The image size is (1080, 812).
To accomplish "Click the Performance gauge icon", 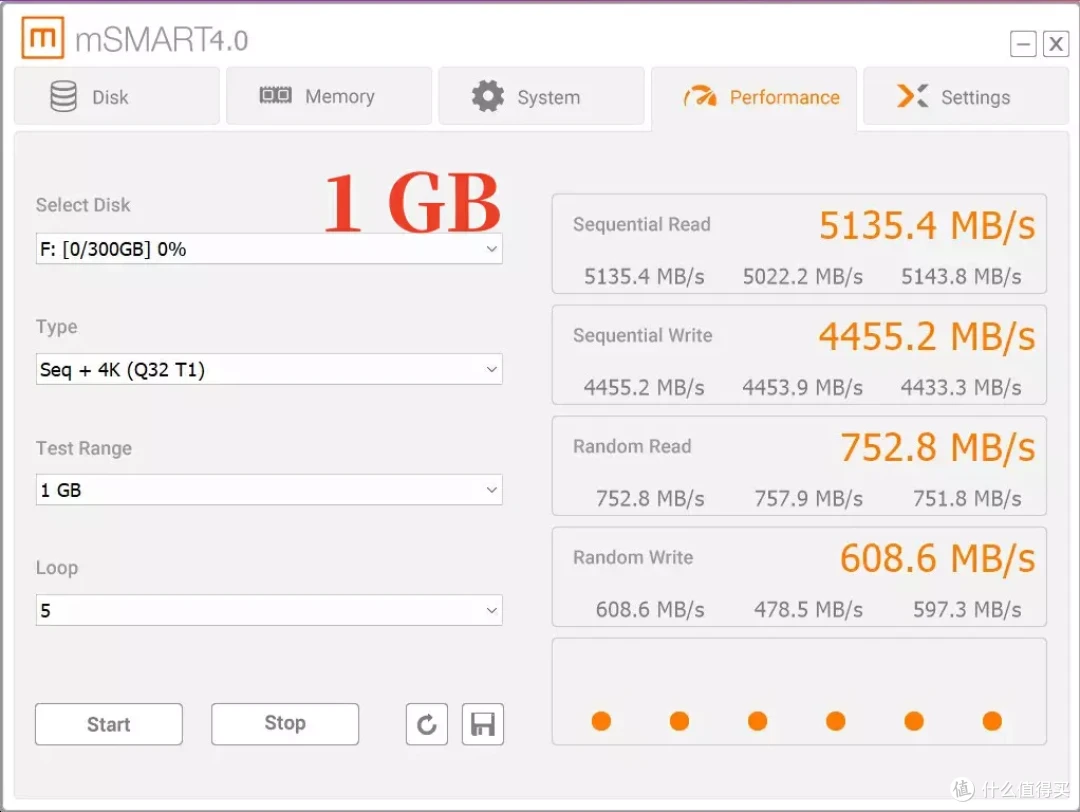I will click(x=700, y=96).
